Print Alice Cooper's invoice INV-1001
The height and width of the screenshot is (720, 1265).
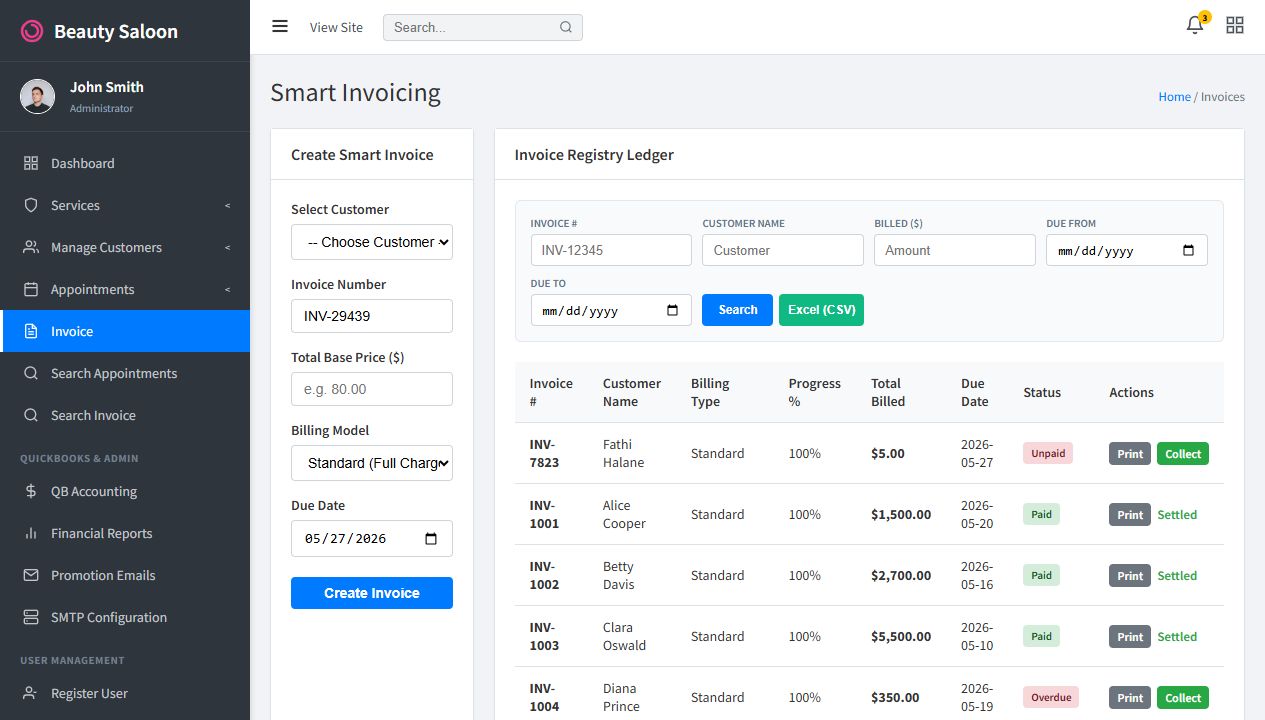(1130, 515)
